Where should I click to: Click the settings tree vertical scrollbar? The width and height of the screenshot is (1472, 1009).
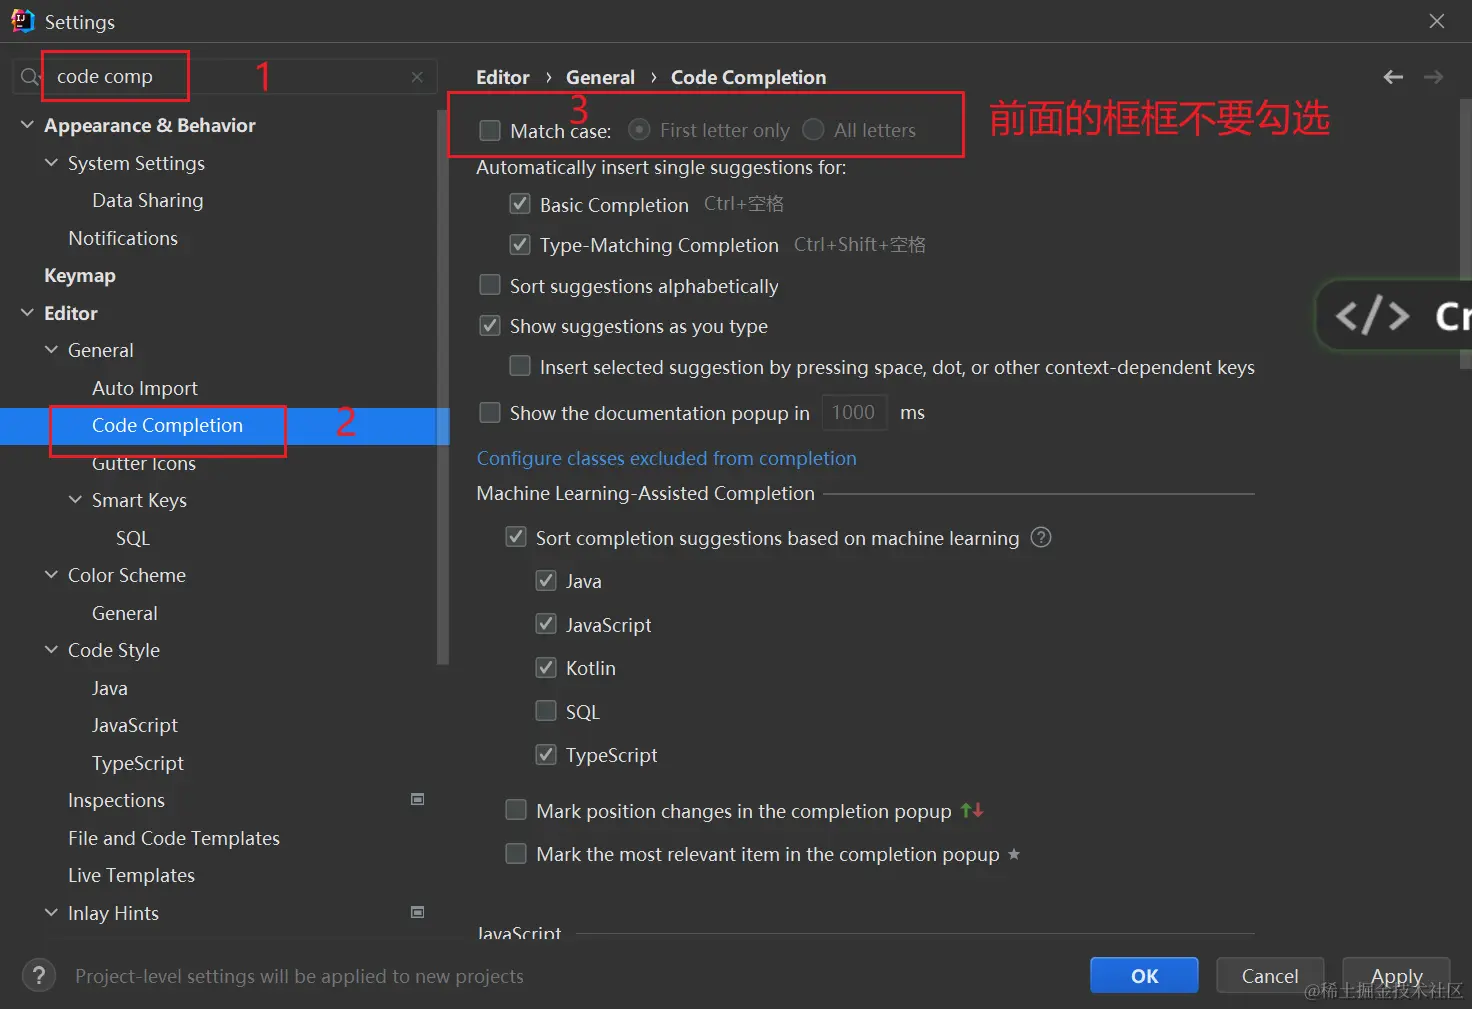click(x=443, y=385)
